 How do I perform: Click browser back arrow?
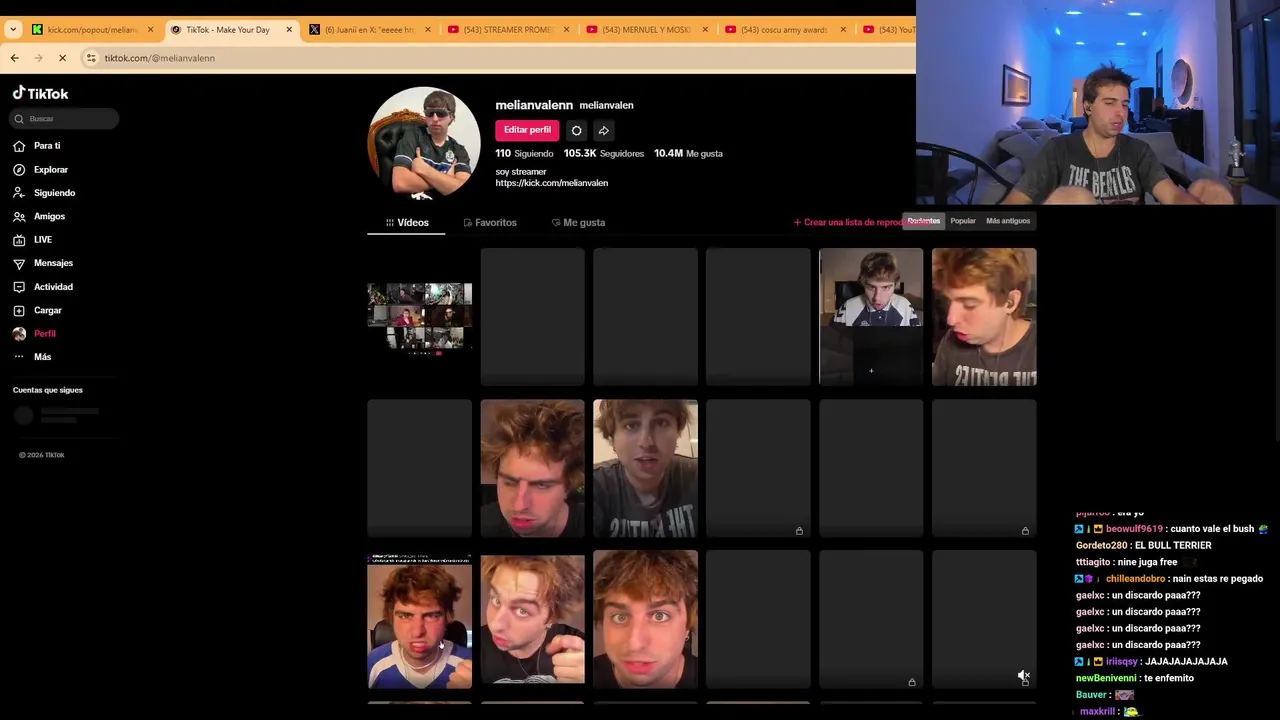(15, 58)
